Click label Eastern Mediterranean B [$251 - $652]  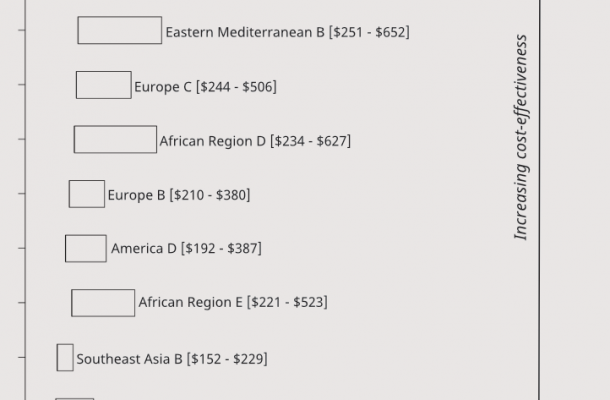pyautogui.click(x=287, y=32)
